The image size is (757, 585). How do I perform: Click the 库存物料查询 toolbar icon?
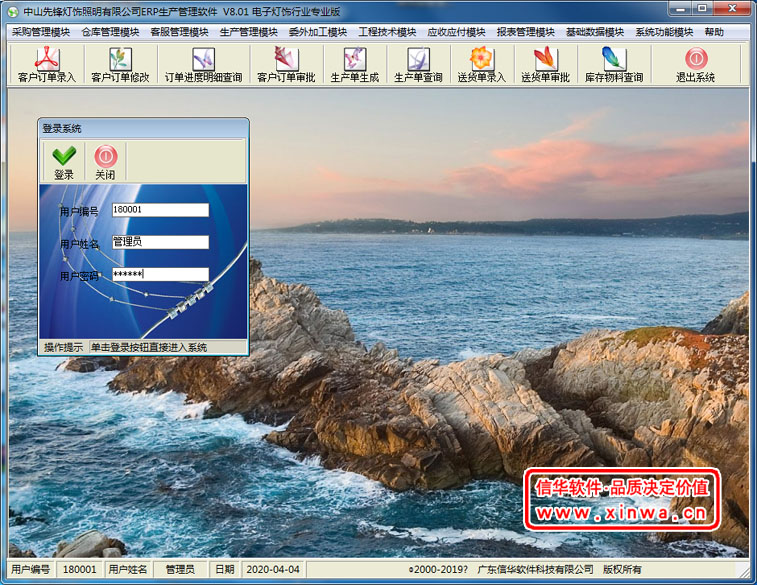pyautogui.click(x=613, y=65)
